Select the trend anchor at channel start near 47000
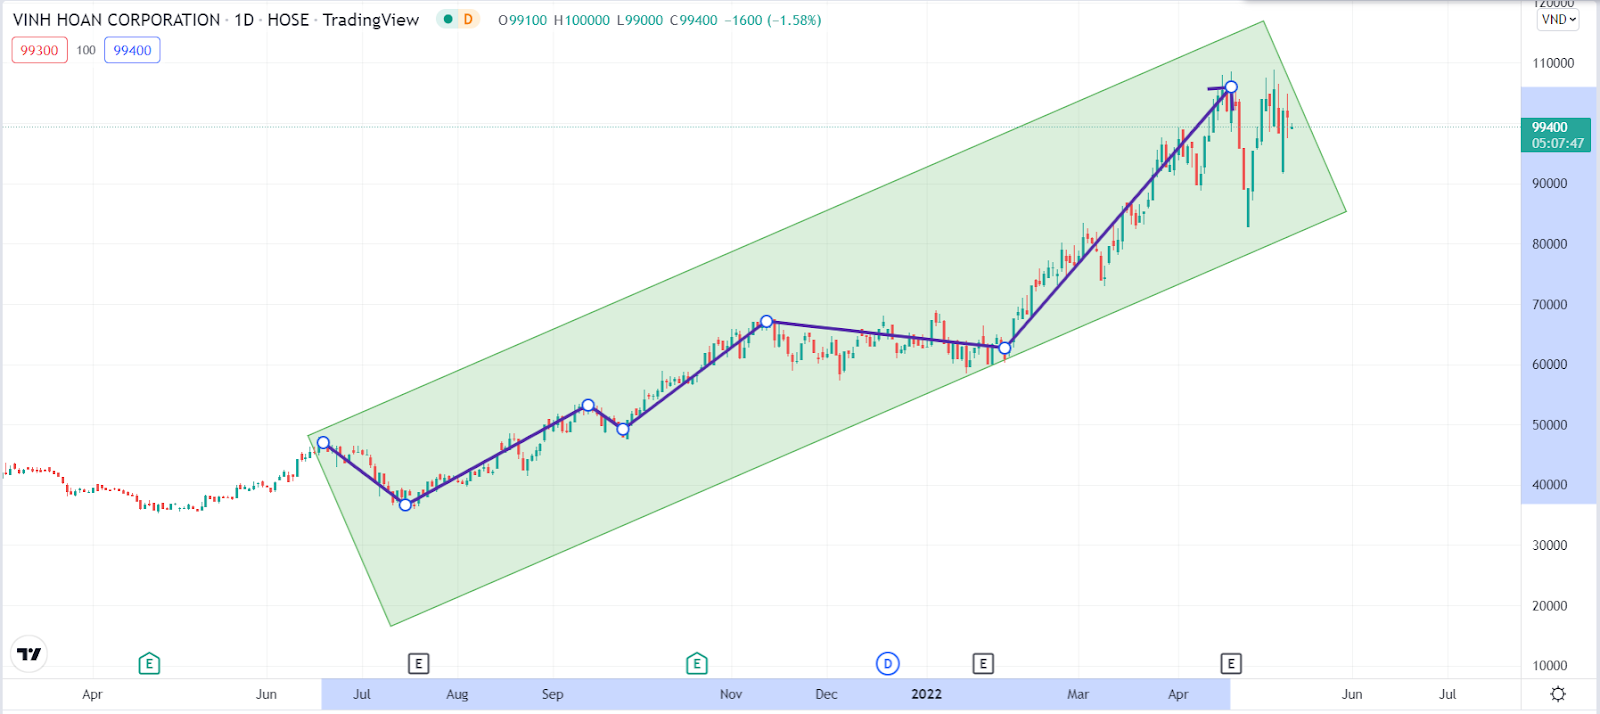Screen dimensions: 1600x714 point(323,442)
